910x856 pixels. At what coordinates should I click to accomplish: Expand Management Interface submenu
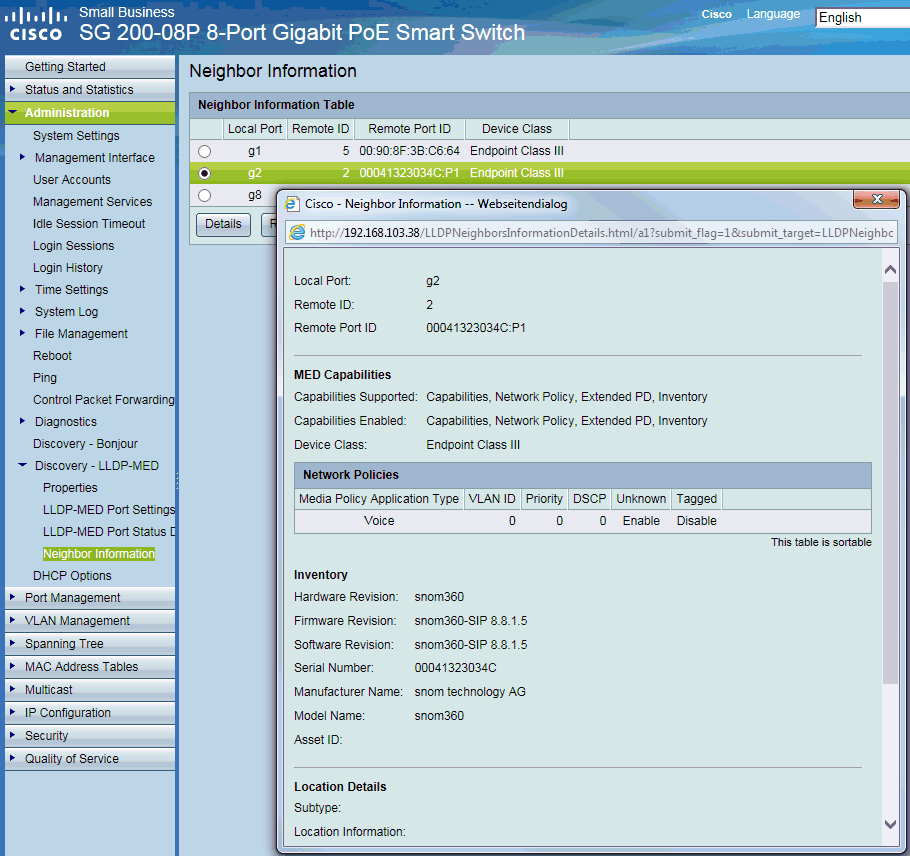tap(22, 157)
